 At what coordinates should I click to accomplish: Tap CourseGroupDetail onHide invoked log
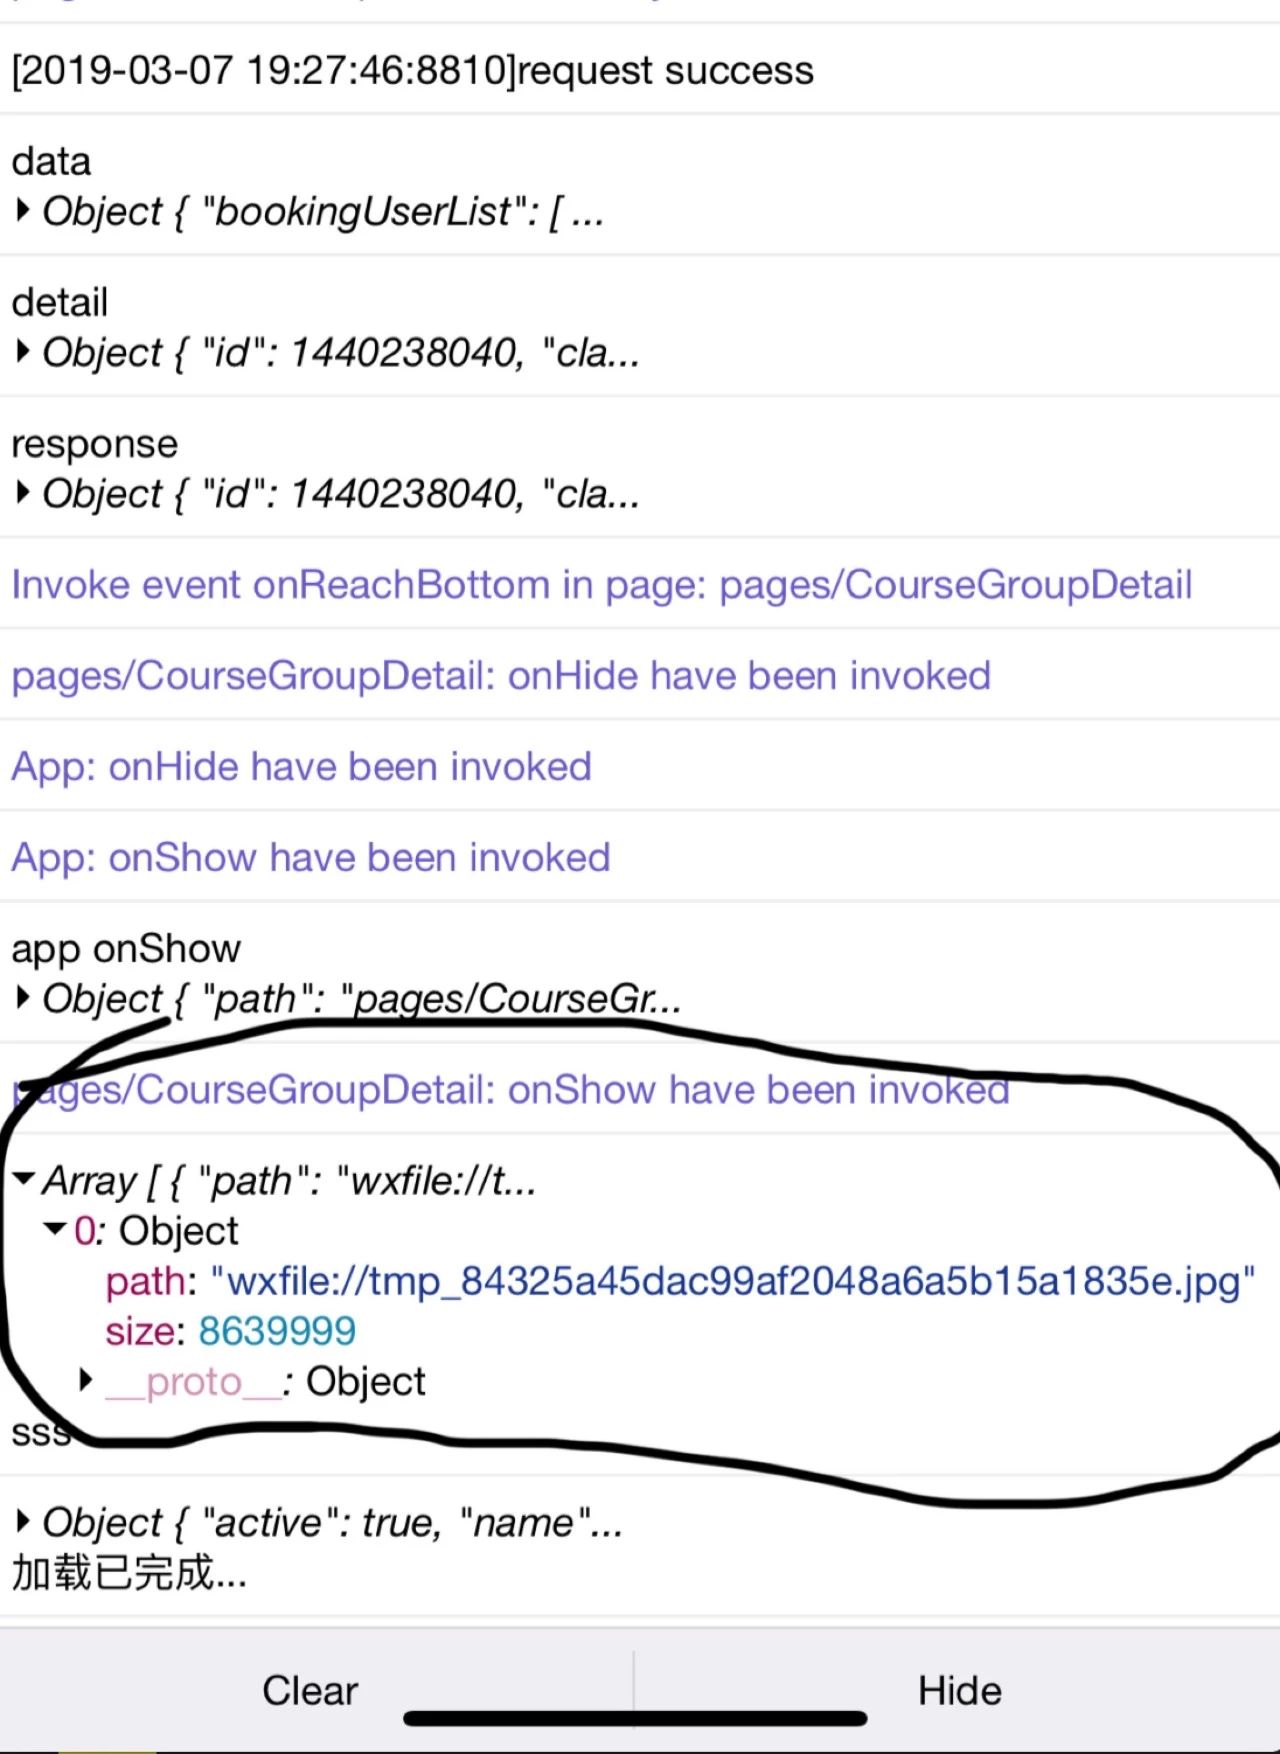click(x=501, y=675)
